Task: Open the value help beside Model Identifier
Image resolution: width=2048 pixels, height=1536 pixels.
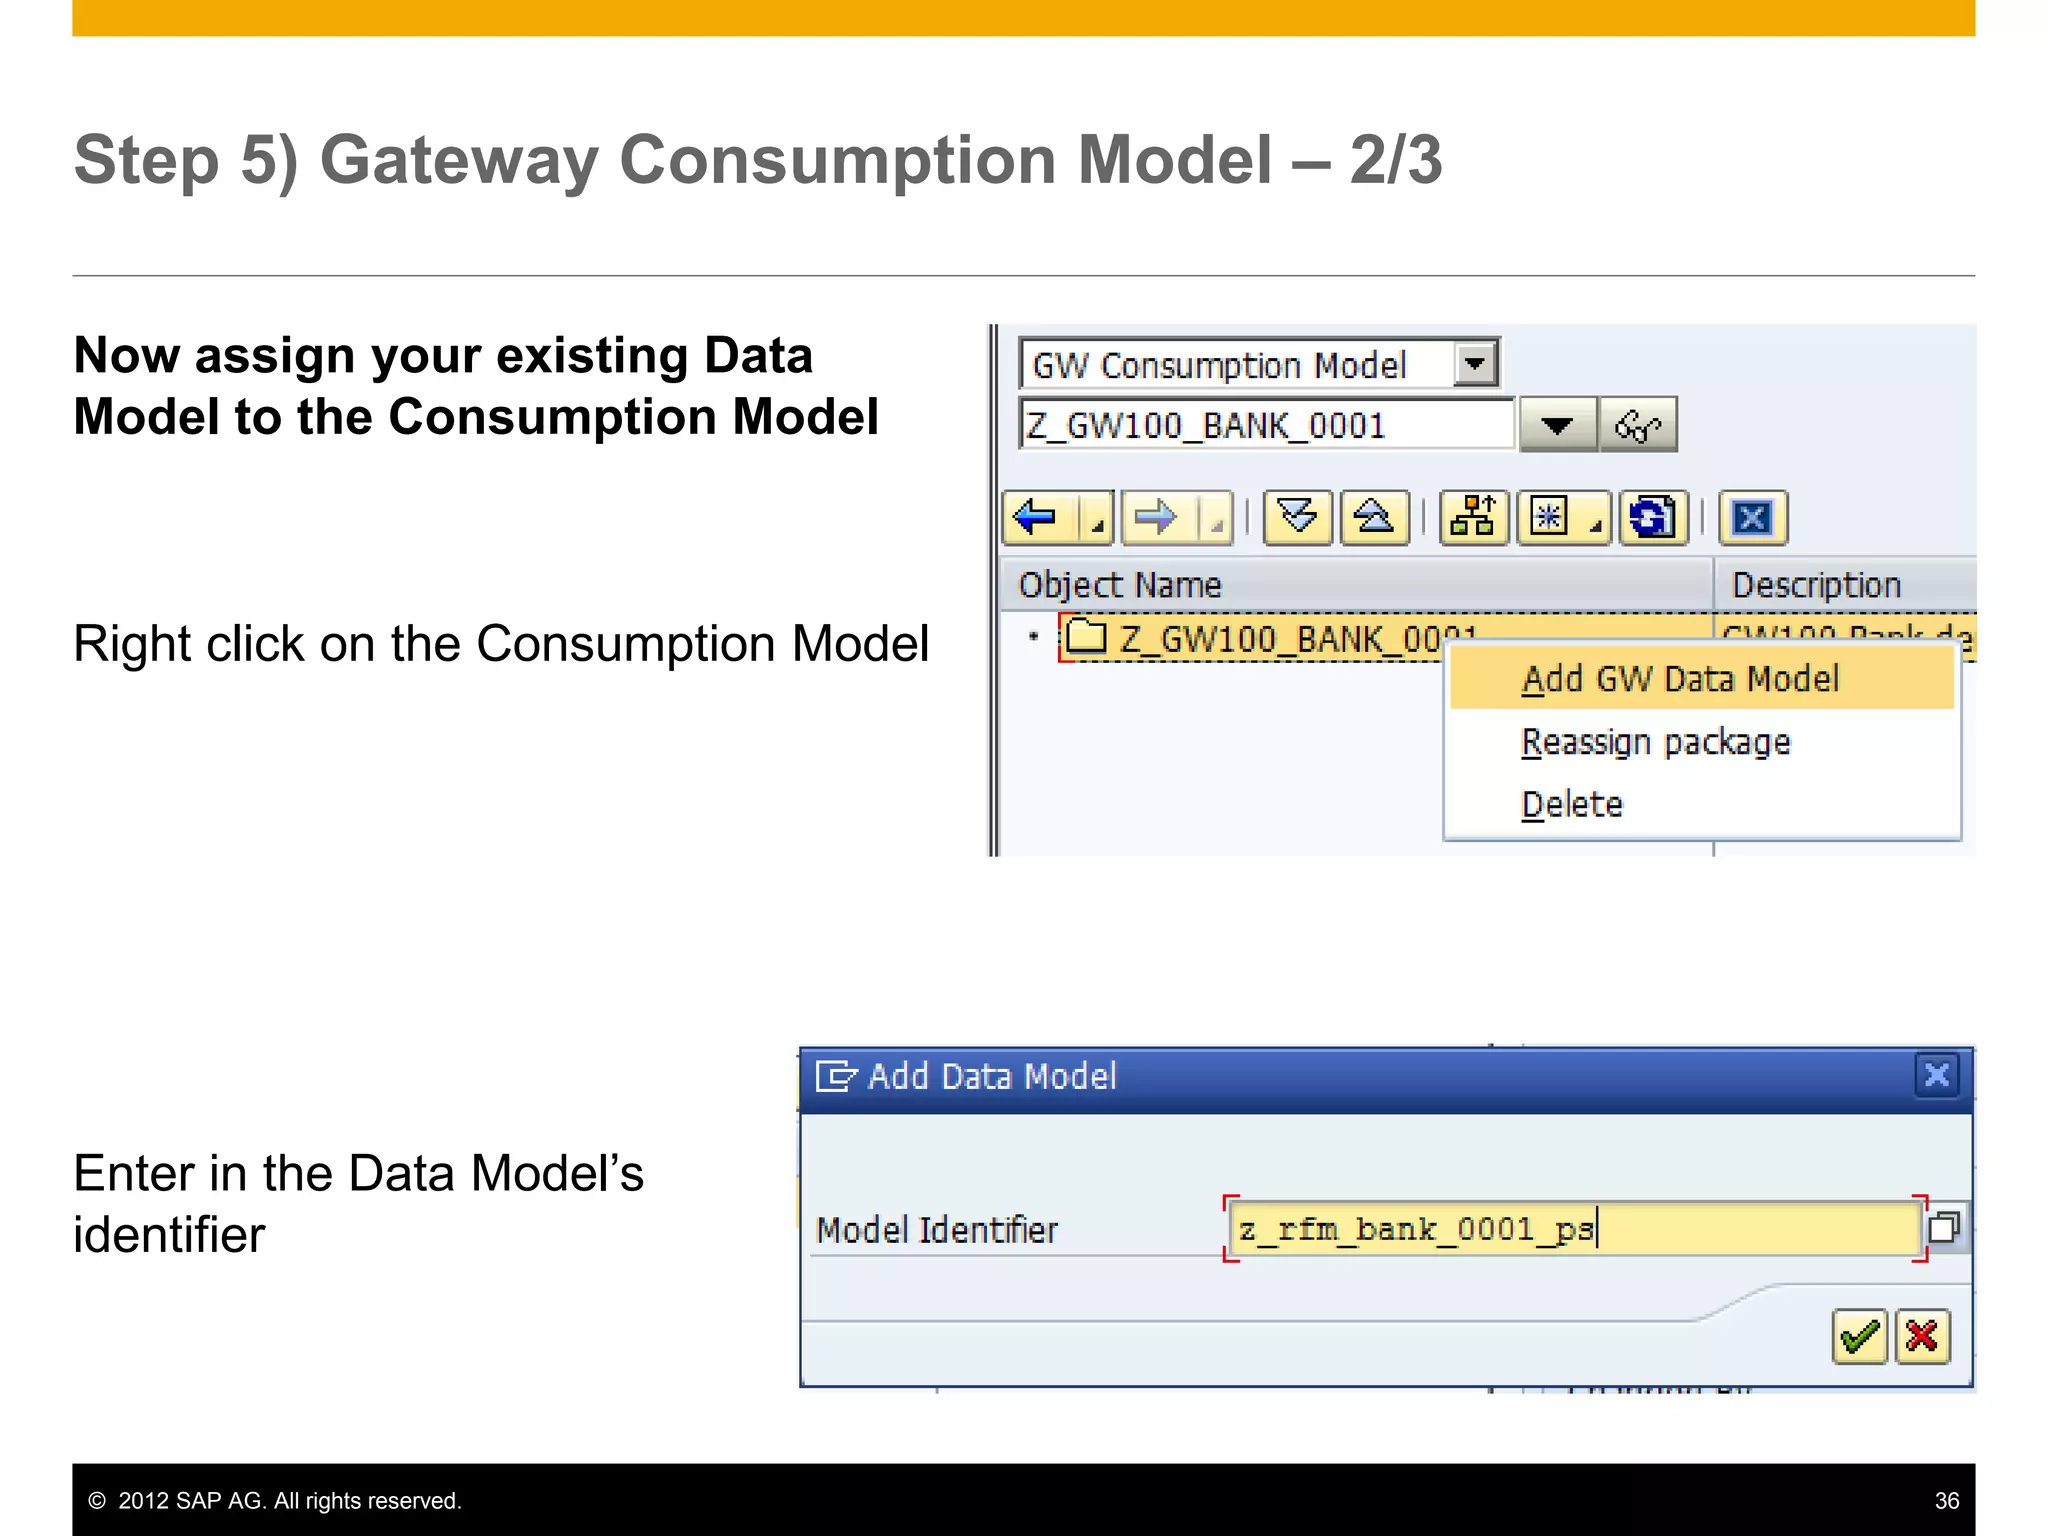Action: click(1944, 1227)
